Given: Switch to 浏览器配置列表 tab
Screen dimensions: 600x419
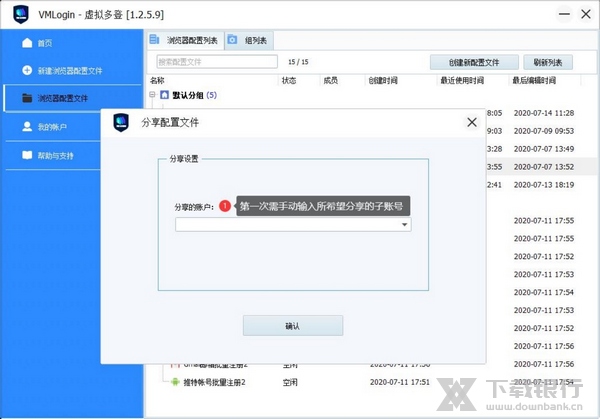Looking at the screenshot, I should pos(186,40).
